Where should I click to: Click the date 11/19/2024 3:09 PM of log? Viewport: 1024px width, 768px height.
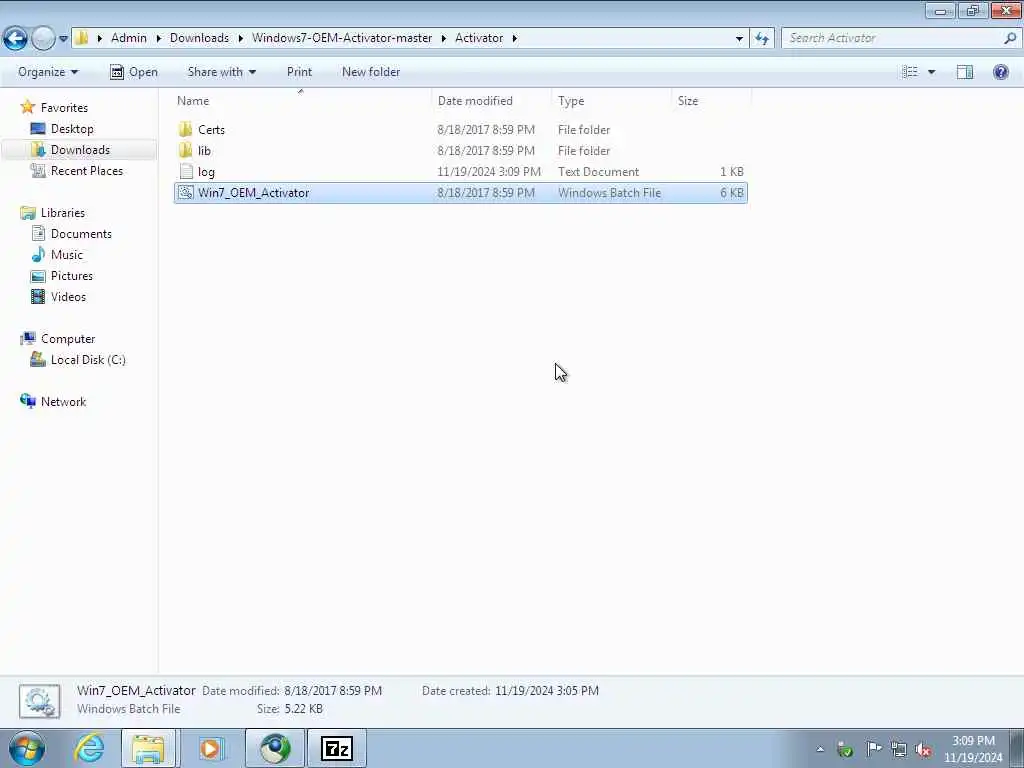click(489, 172)
